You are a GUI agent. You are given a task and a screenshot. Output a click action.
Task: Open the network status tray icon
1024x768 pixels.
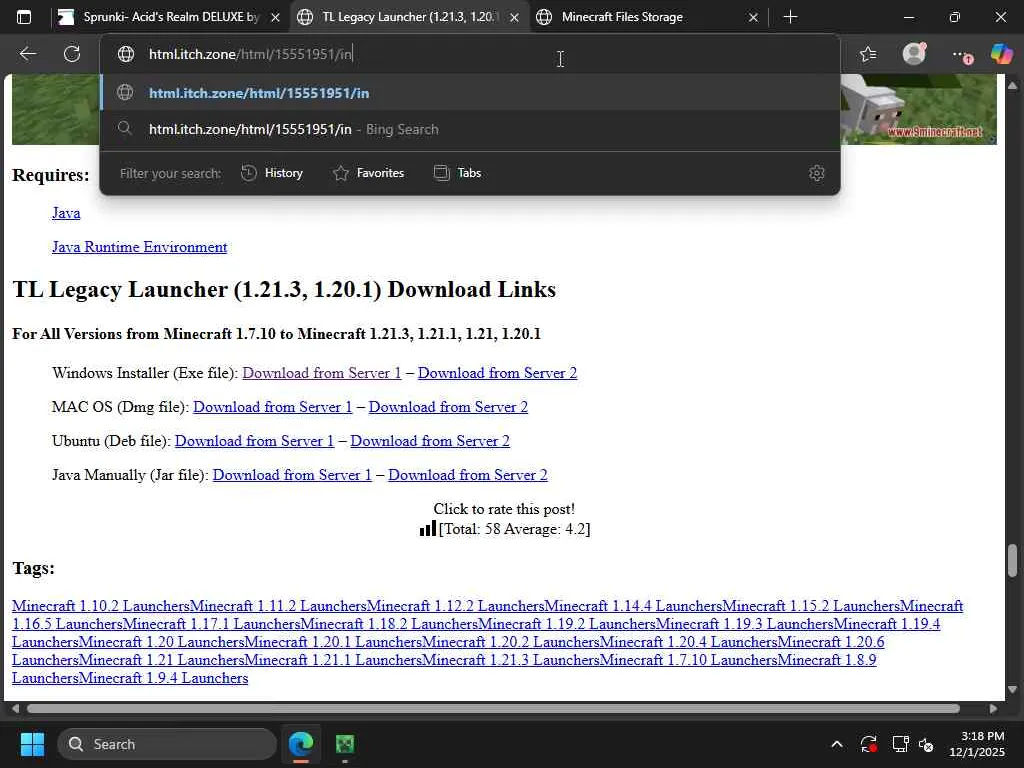tap(901, 744)
